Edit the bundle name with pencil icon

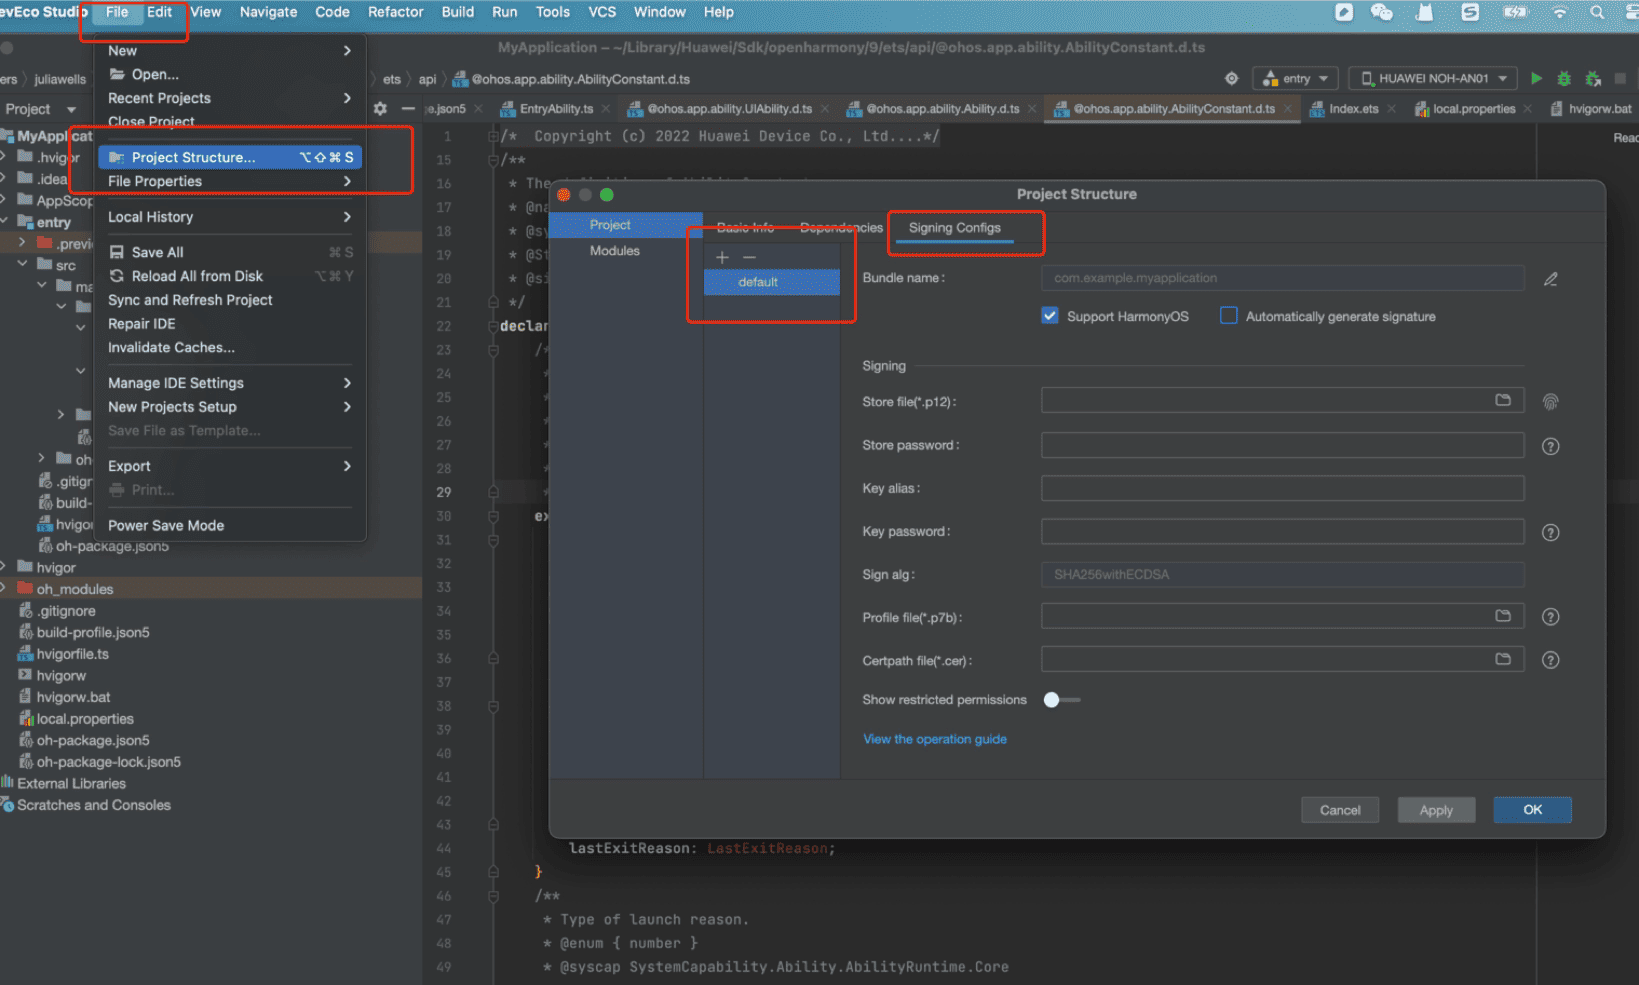point(1550,279)
